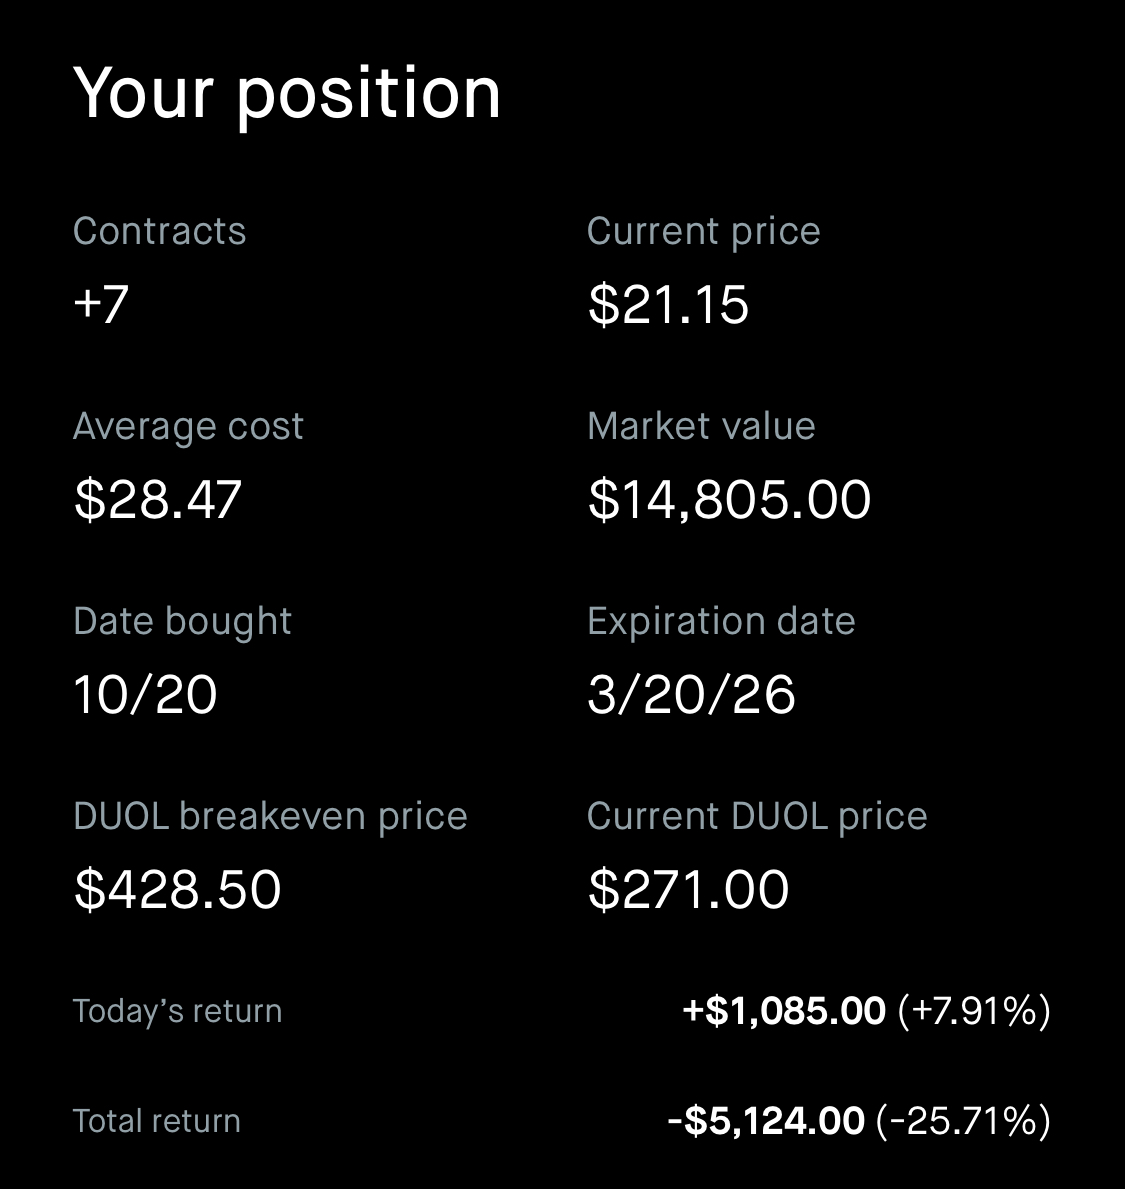
Task: Click the Market value label
Action: tap(701, 427)
